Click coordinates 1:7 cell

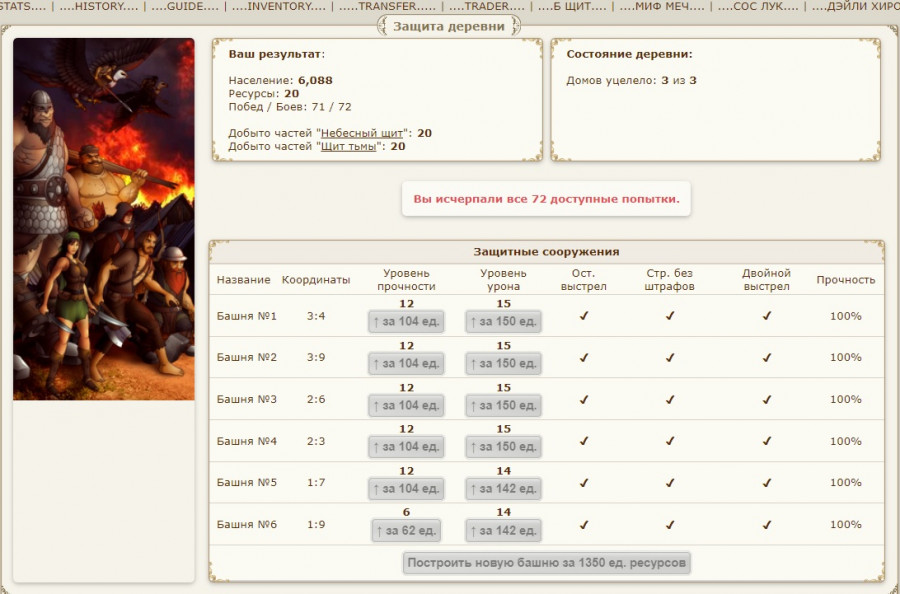316,483
